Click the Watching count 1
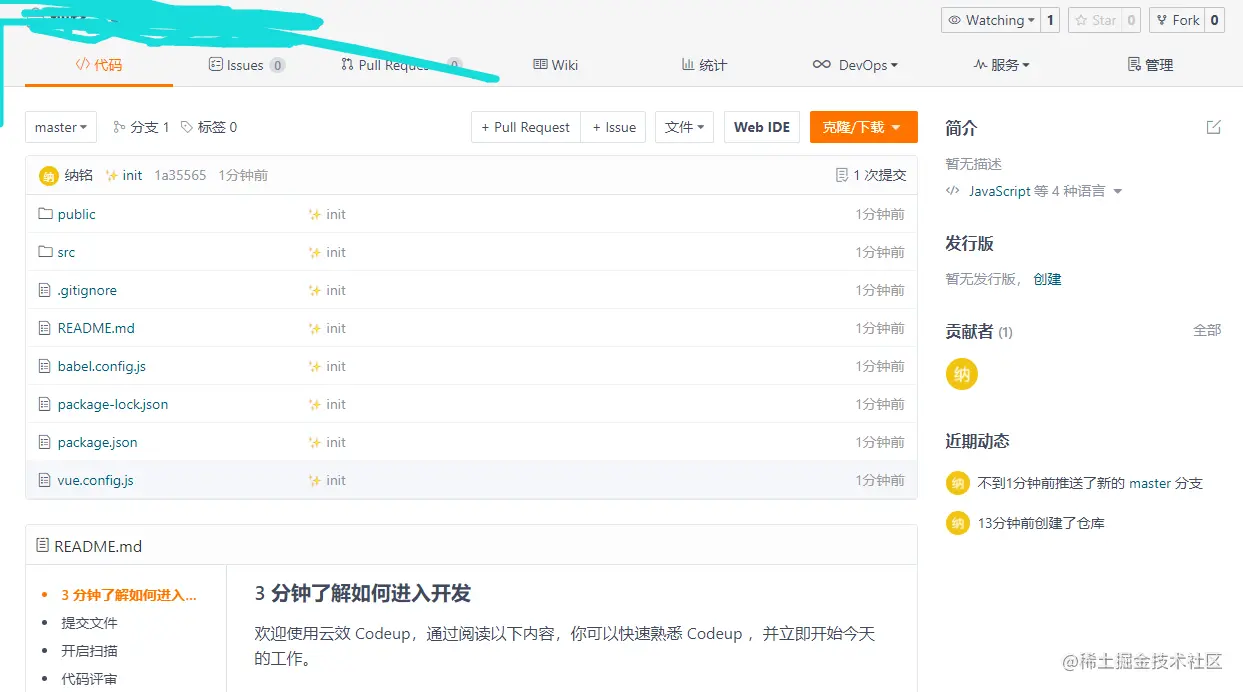1243x692 pixels. 1050,20
